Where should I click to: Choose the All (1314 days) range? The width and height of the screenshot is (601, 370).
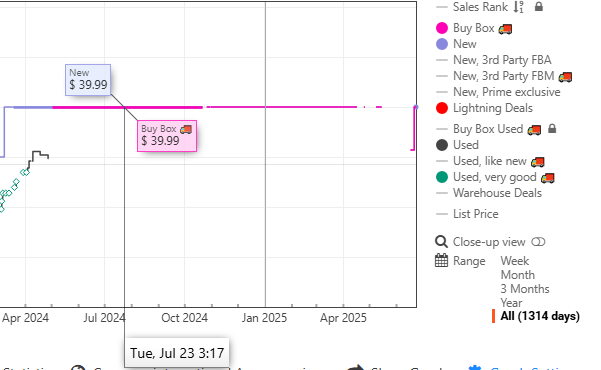(x=540, y=316)
